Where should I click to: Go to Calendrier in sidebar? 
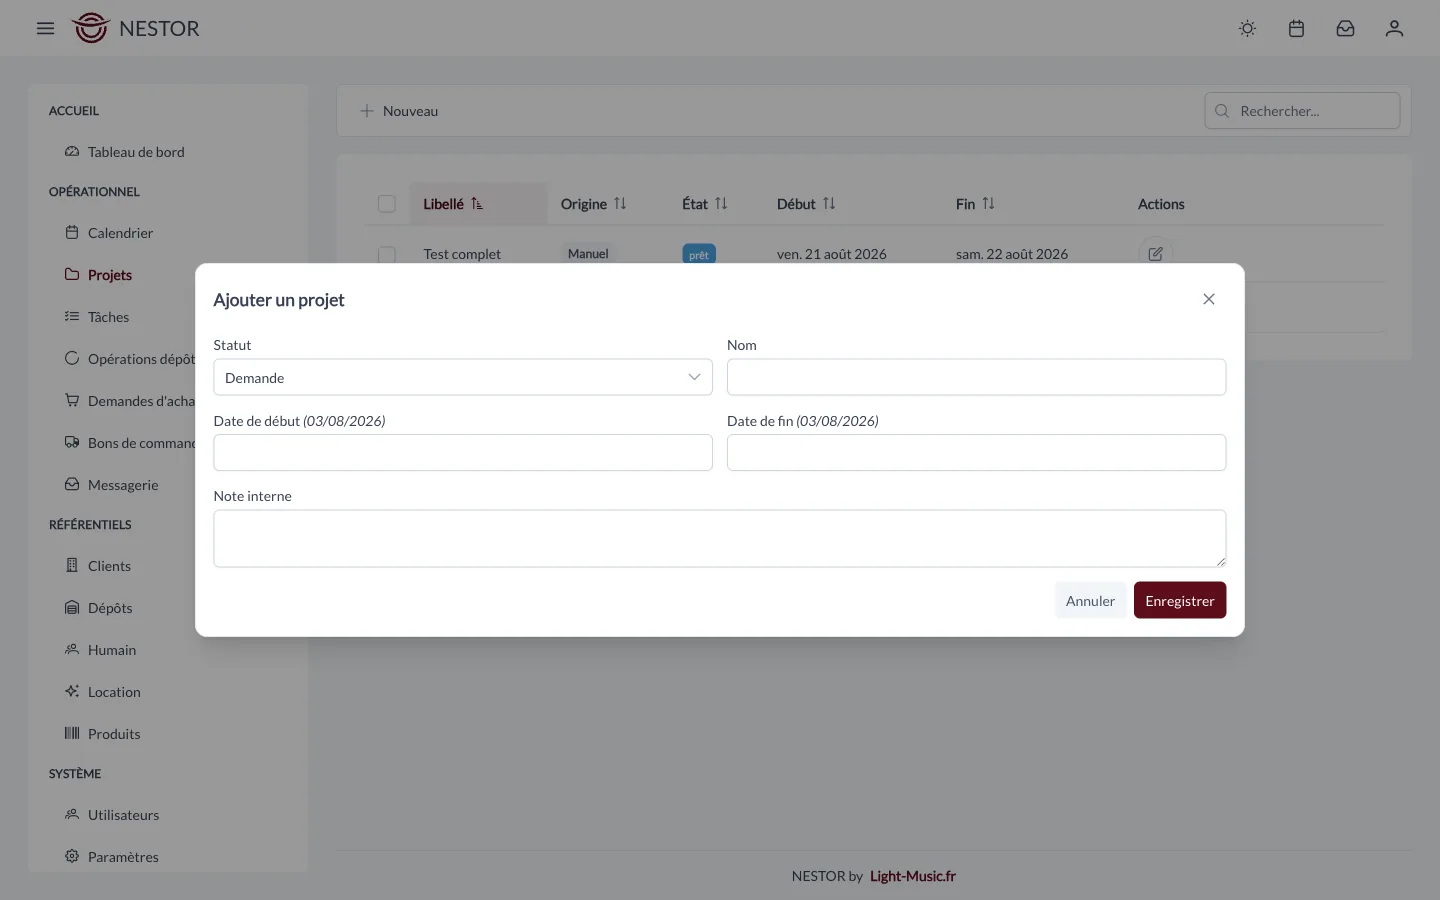[109, 233]
